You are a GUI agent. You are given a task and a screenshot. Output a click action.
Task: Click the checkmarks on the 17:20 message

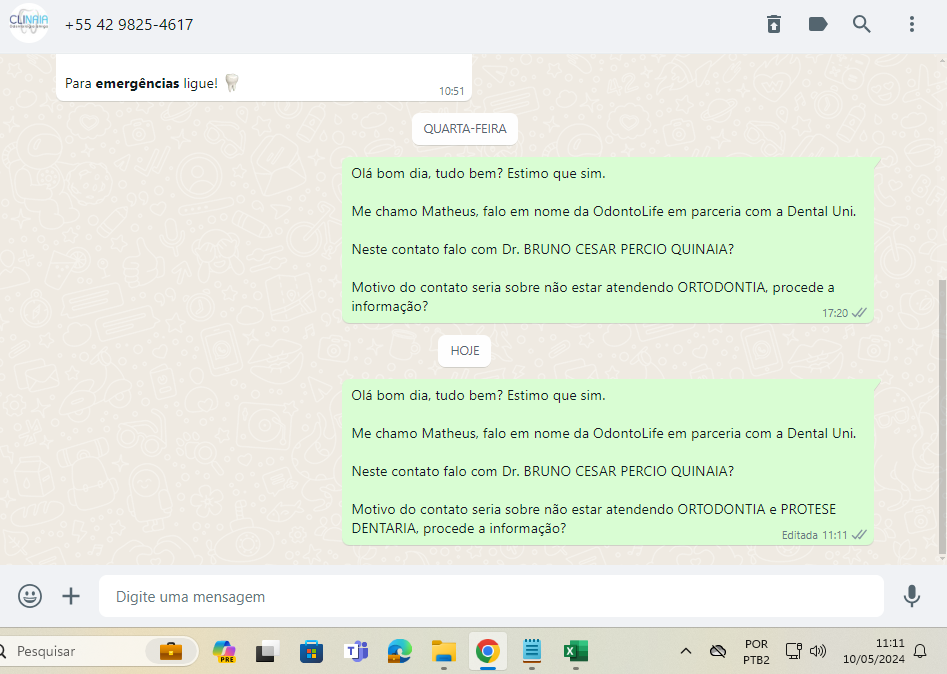(x=859, y=313)
